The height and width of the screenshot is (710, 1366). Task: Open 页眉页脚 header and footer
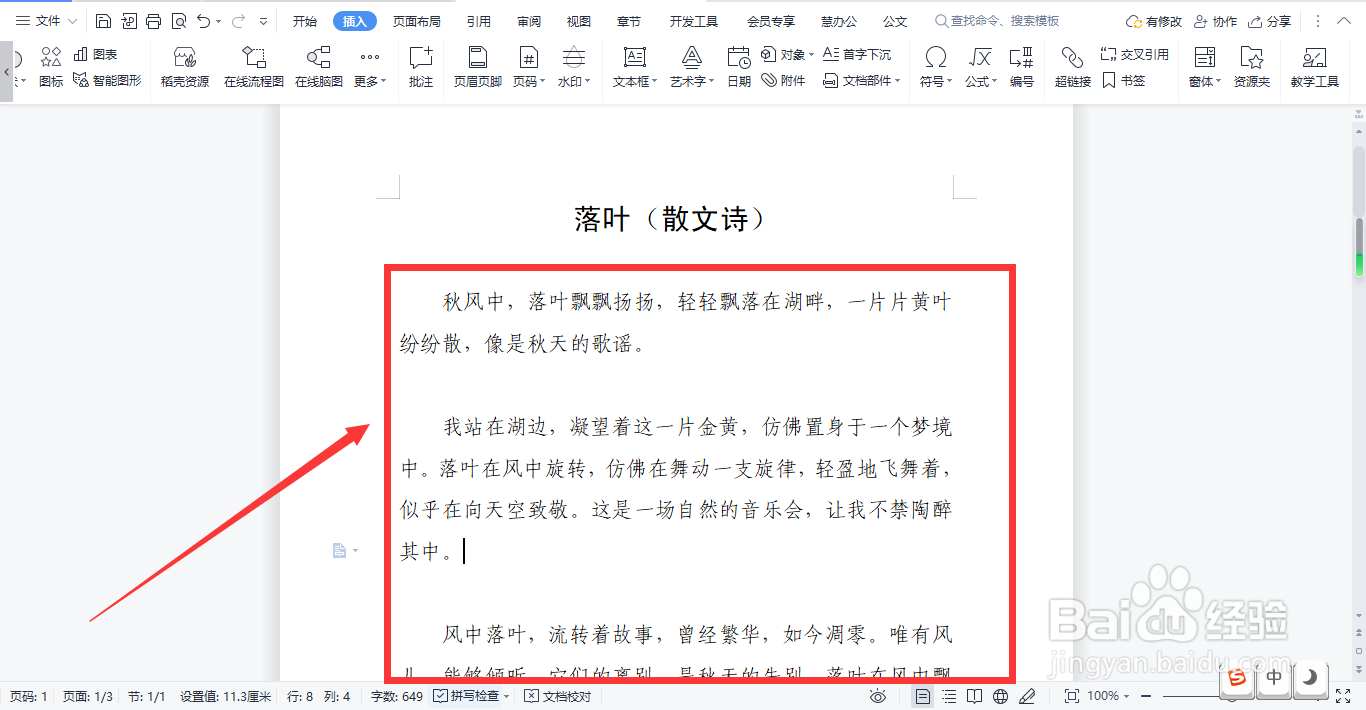coord(478,67)
